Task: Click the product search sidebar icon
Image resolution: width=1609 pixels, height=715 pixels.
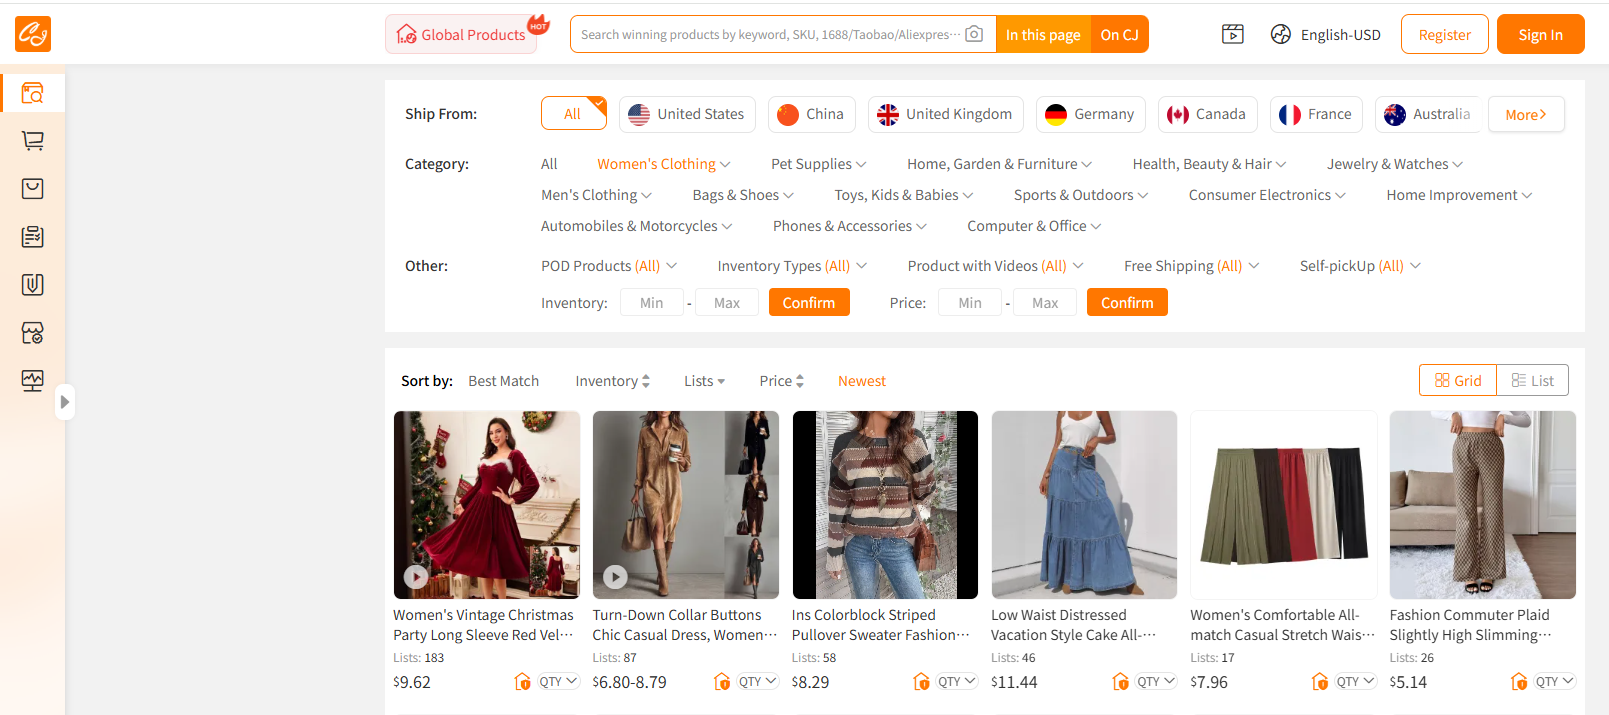Action: coord(33,93)
